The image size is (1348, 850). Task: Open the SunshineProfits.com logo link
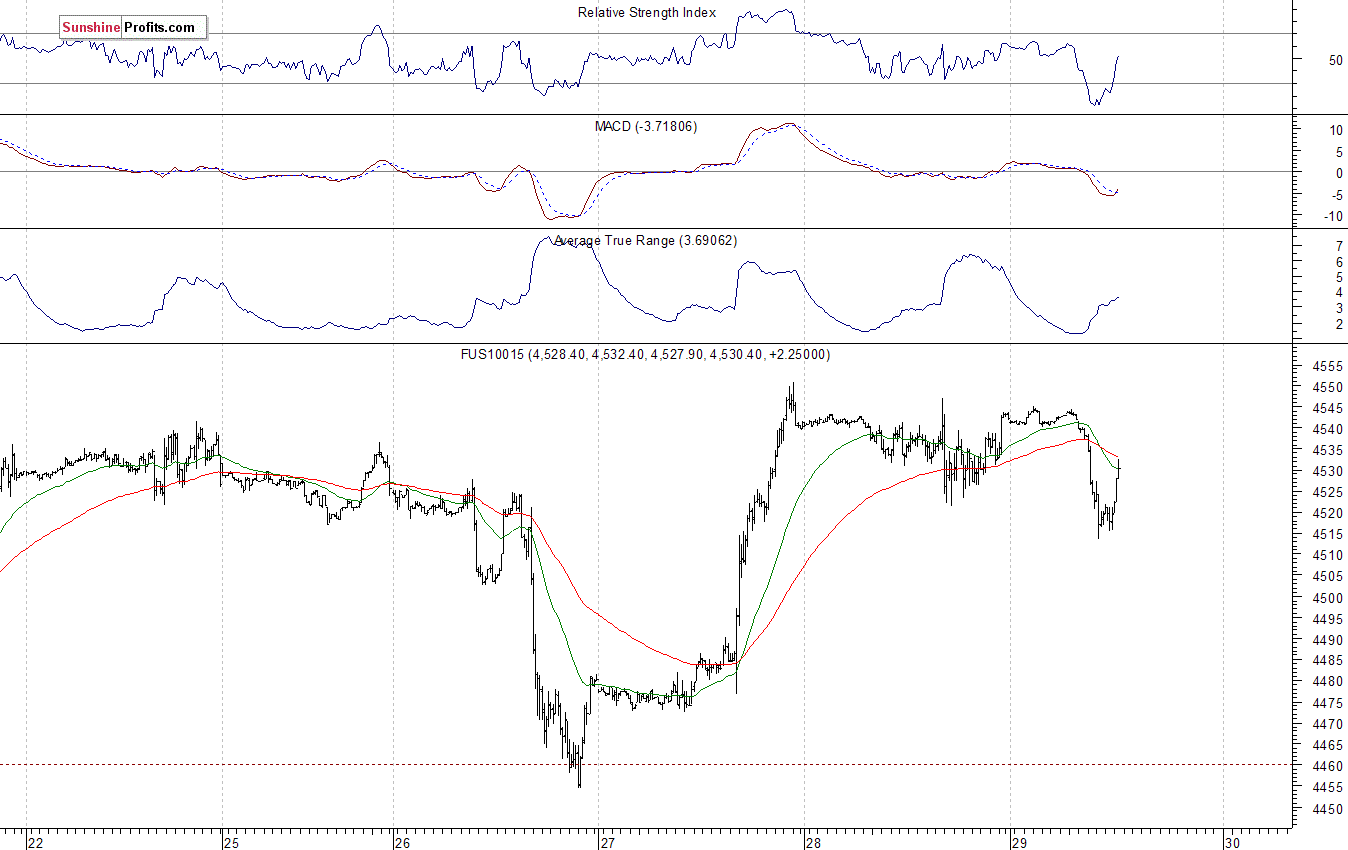pos(133,28)
